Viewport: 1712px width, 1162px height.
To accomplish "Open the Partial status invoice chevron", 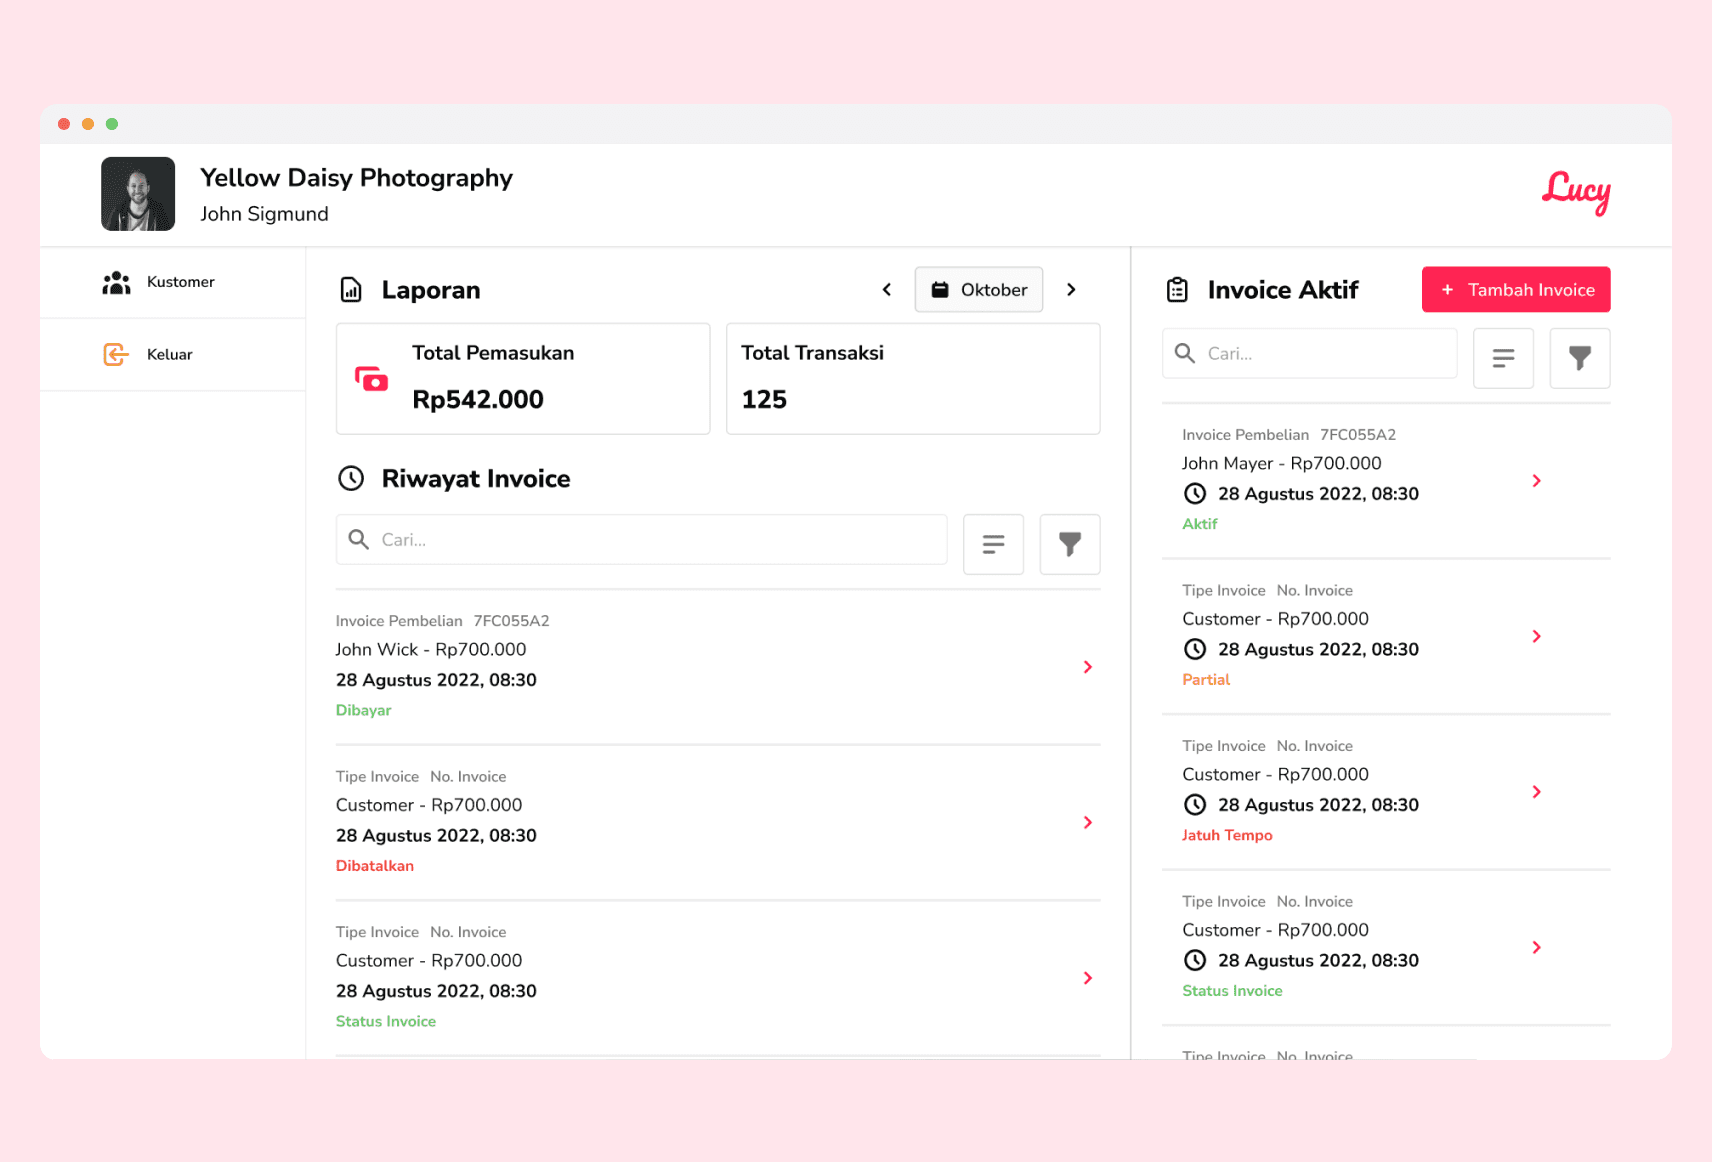I will coord(1537,636).
